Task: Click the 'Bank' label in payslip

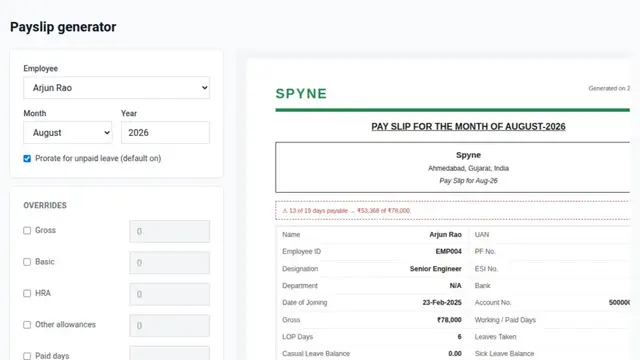Action: pyautogui.click(x=482, y=286)
